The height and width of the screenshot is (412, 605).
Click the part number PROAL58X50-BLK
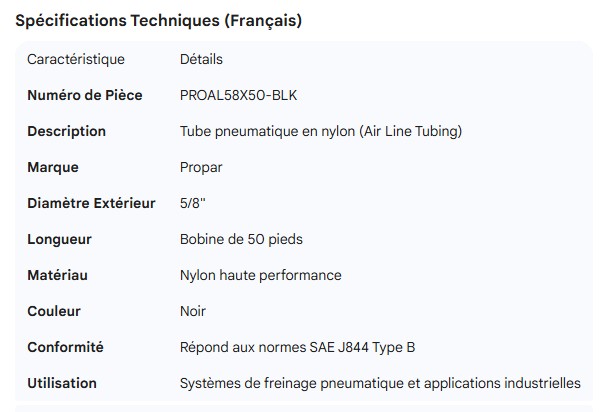[x=238, y=95]
